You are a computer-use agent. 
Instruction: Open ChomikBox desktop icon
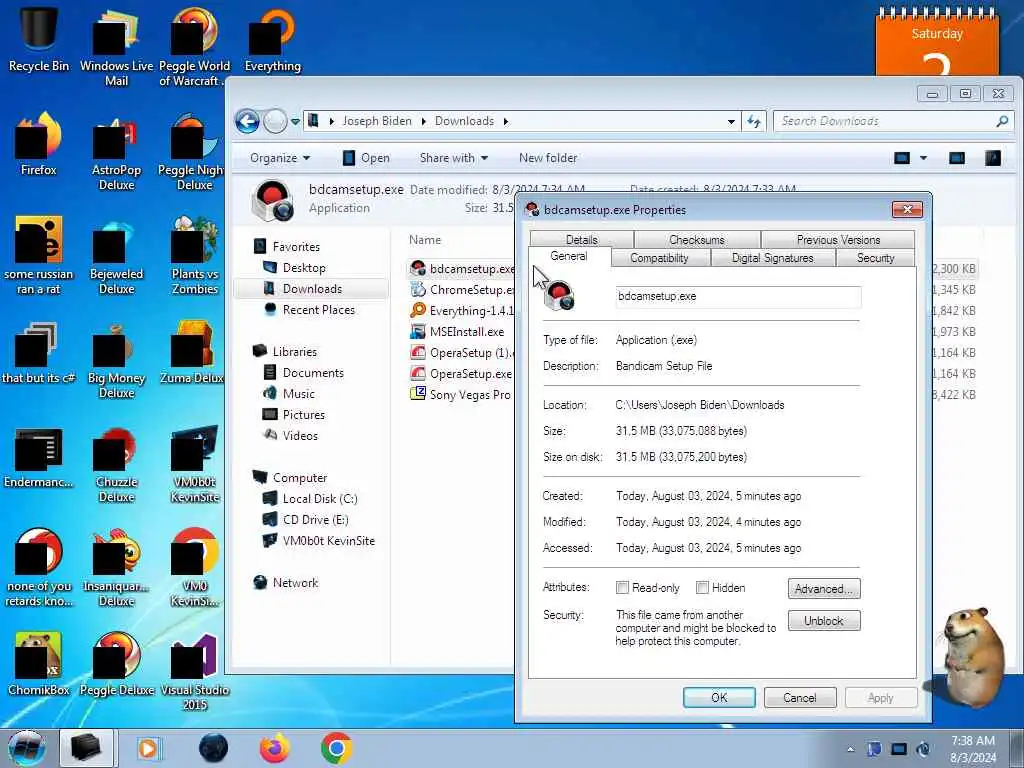click(39, 663)
